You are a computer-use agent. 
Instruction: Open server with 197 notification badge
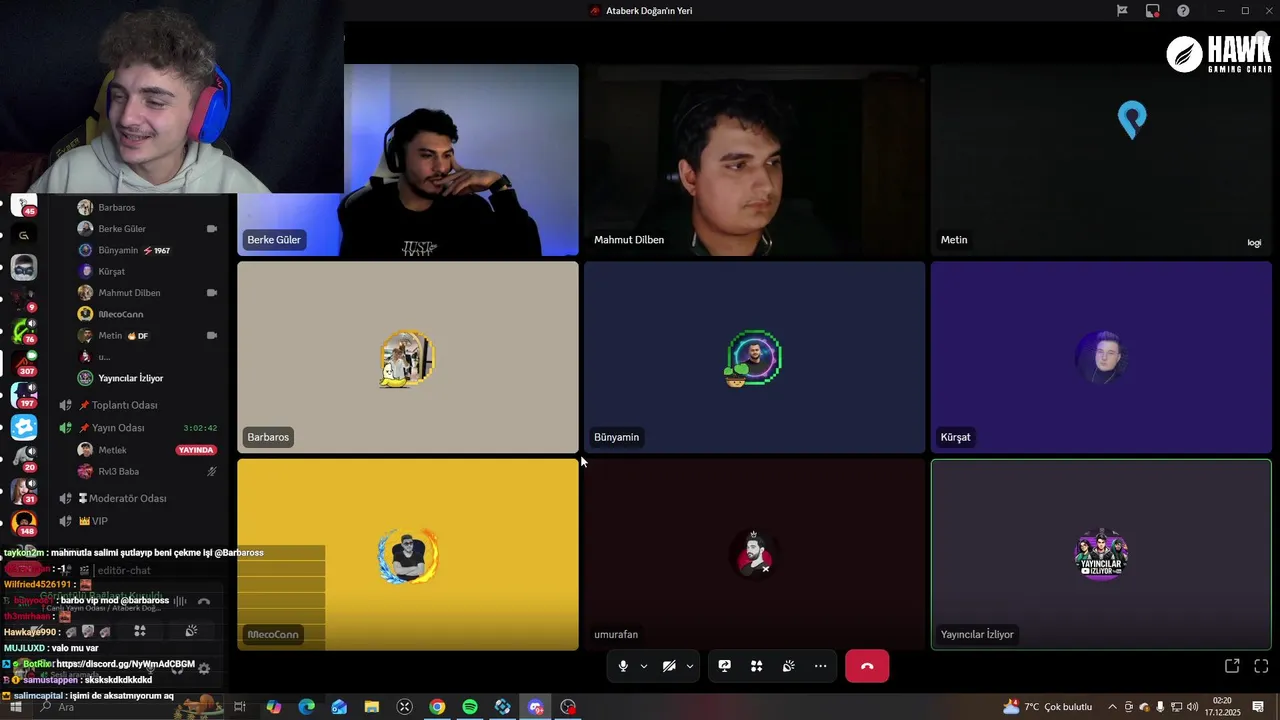pos(24,395)
